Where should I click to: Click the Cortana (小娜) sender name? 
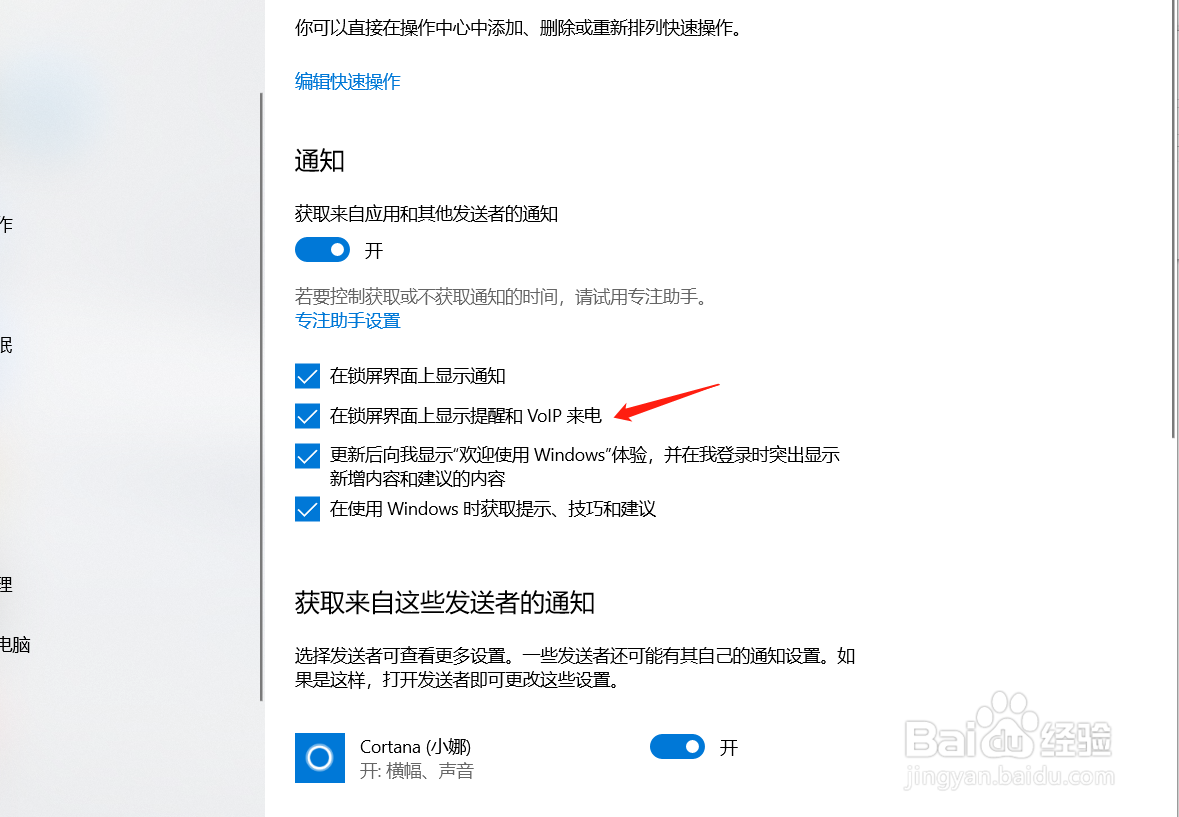pyautogui.click(x=415, y=746)
